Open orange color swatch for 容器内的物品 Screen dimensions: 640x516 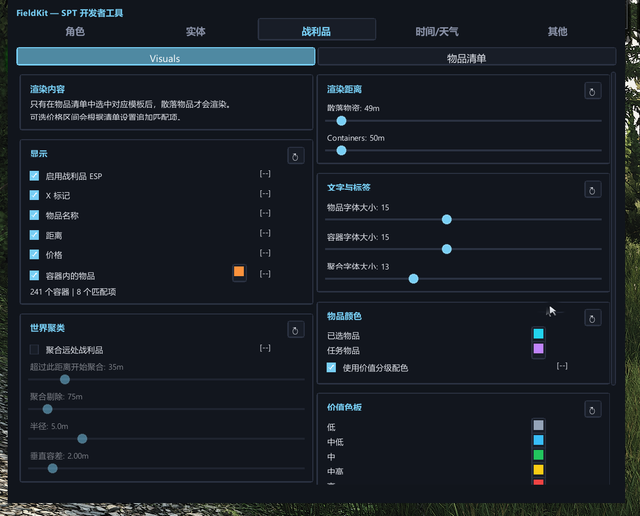[x=239, y=272]
